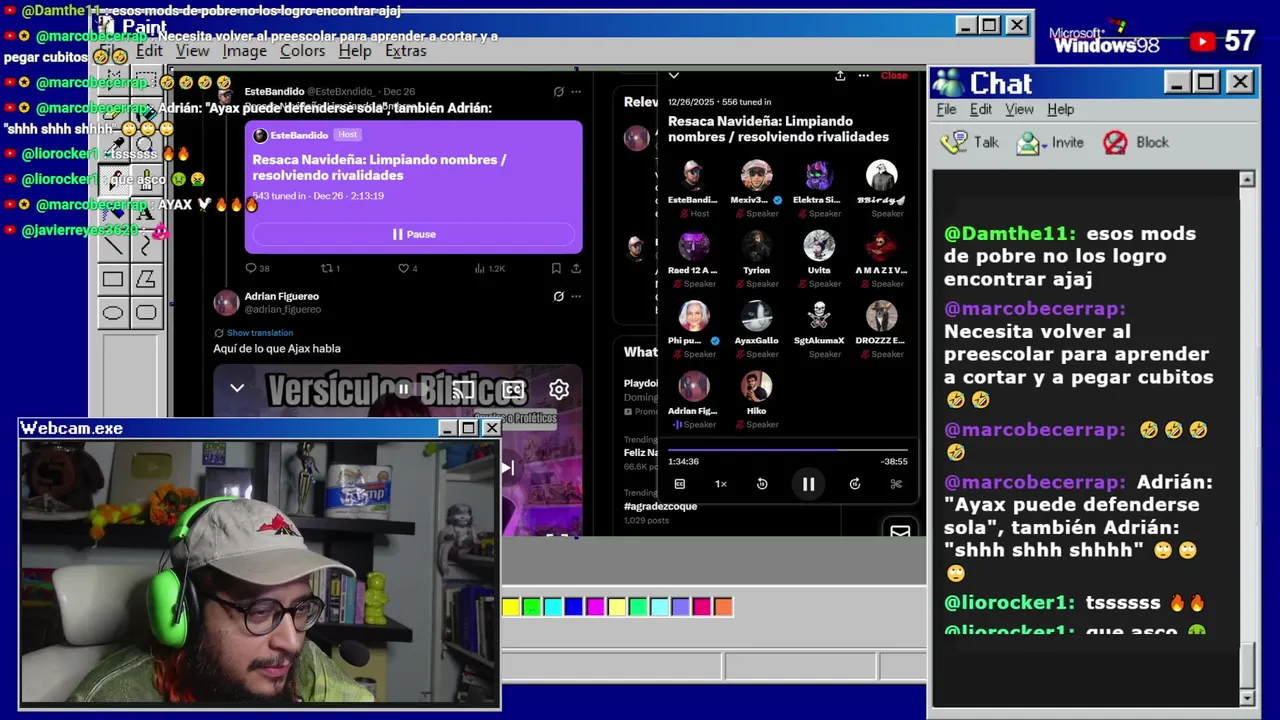Open the Chat window File menu
The image size is (1280, 720).
[946, 109]
